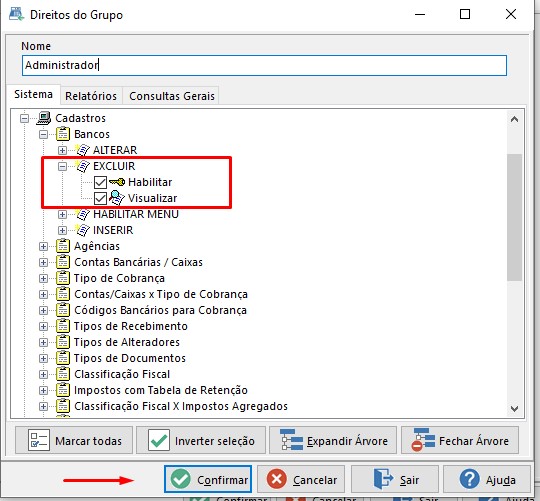Screen dimensions: 540x501
Task: Click the Impostos com Tabela de Retenção icon
Action: [63, 390]
